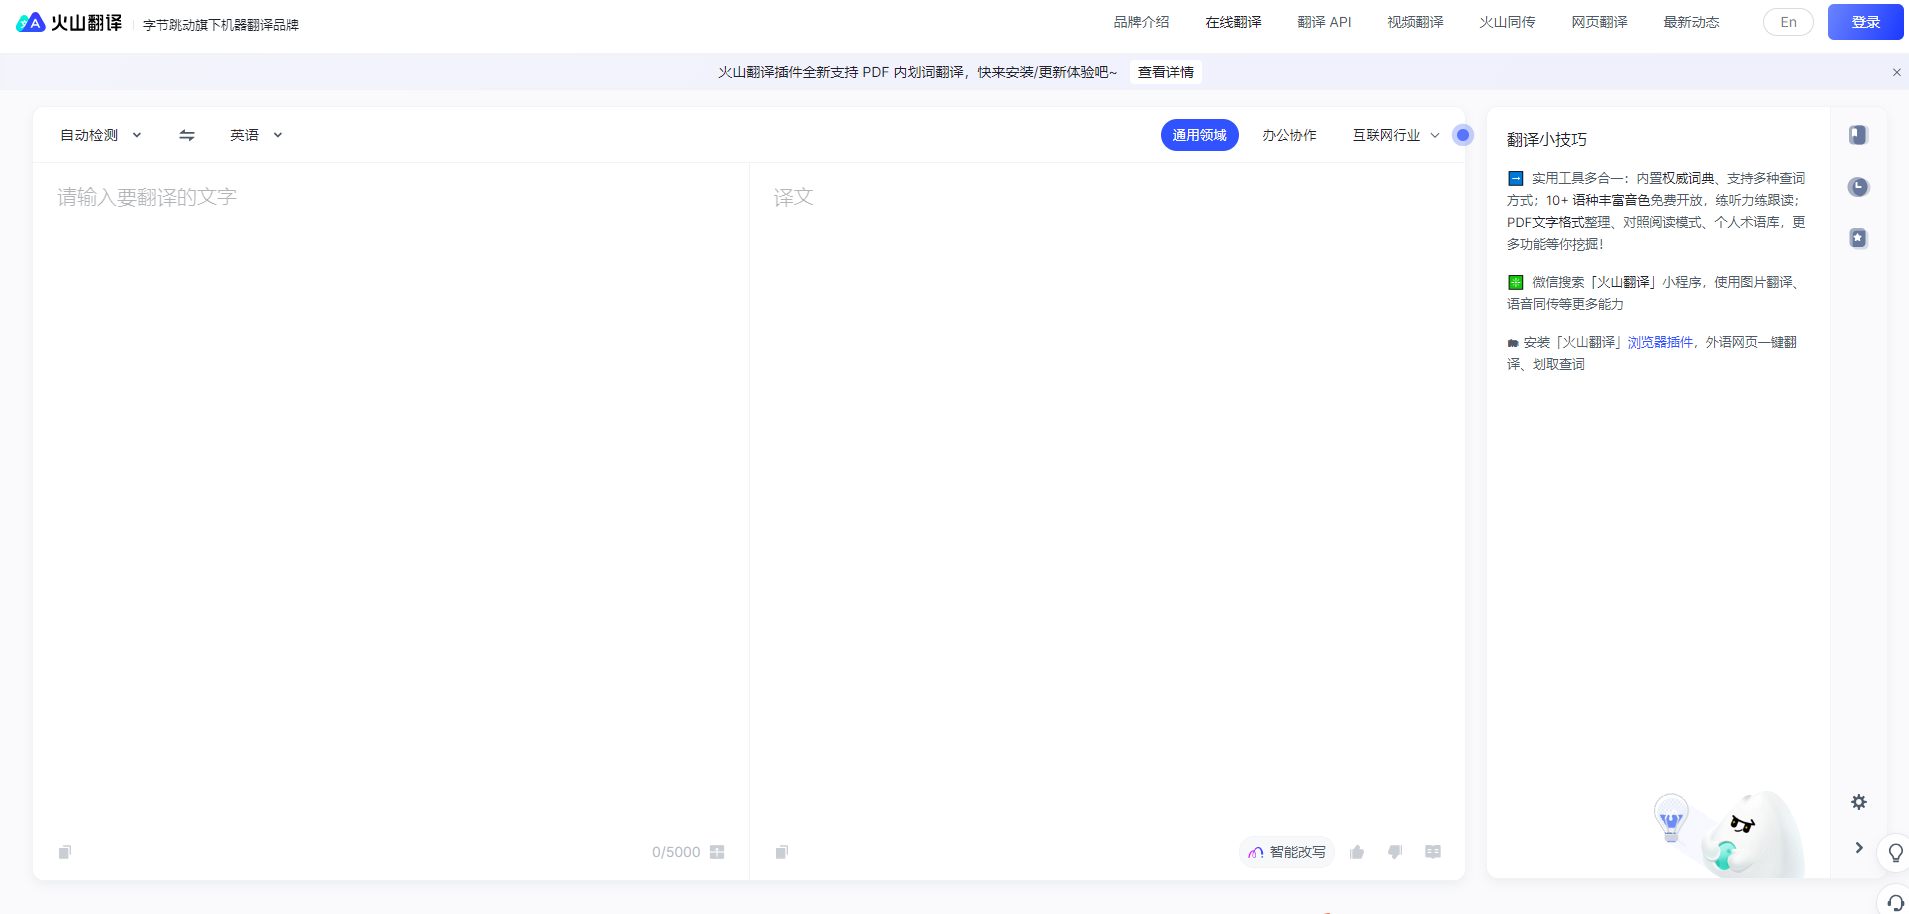Viewport: 1909px width, 914px height.
Task: Swap the source and target languages
Action: [185, 135]
